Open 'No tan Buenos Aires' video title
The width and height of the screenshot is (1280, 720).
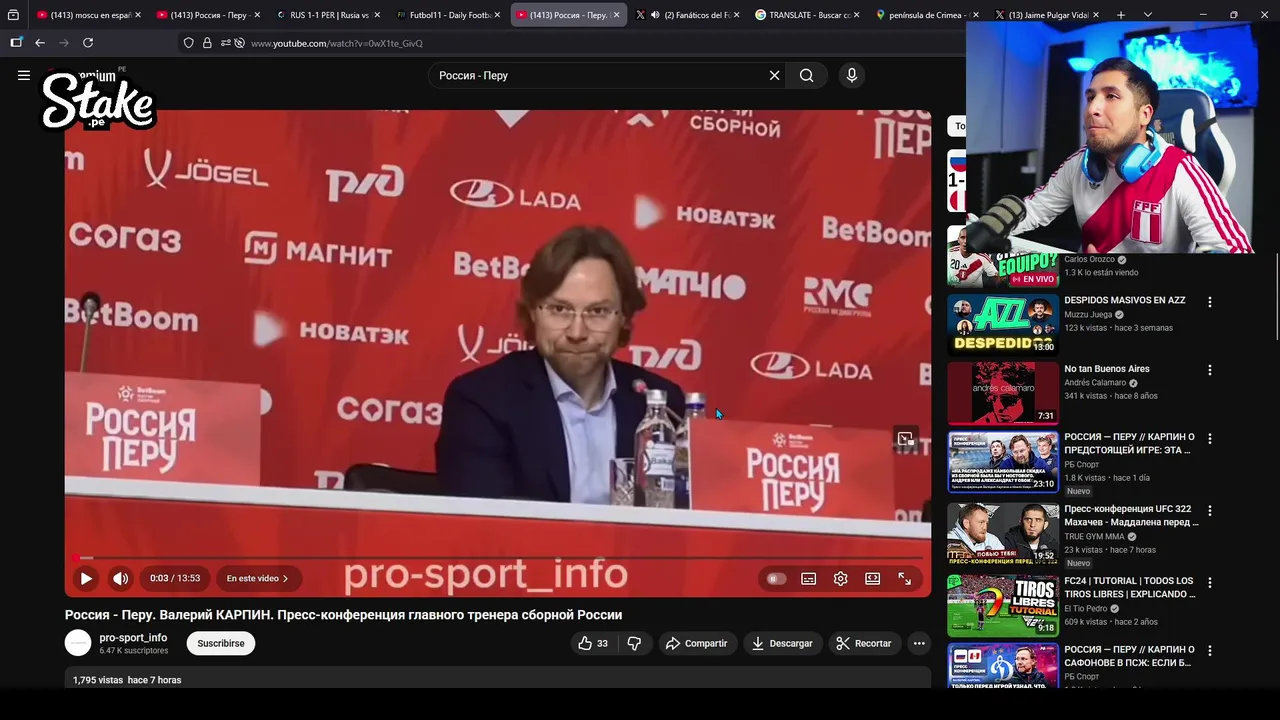1106,369
